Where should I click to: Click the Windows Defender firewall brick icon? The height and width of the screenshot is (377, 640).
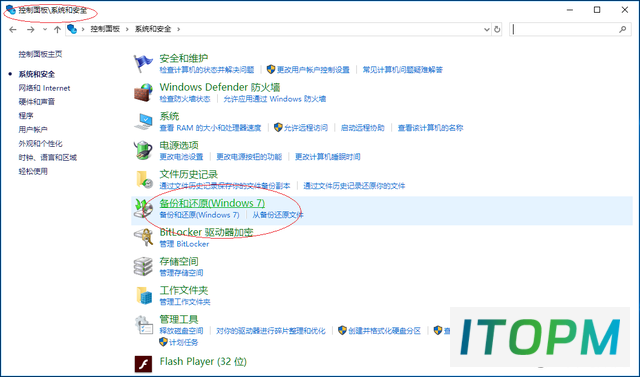143,93
